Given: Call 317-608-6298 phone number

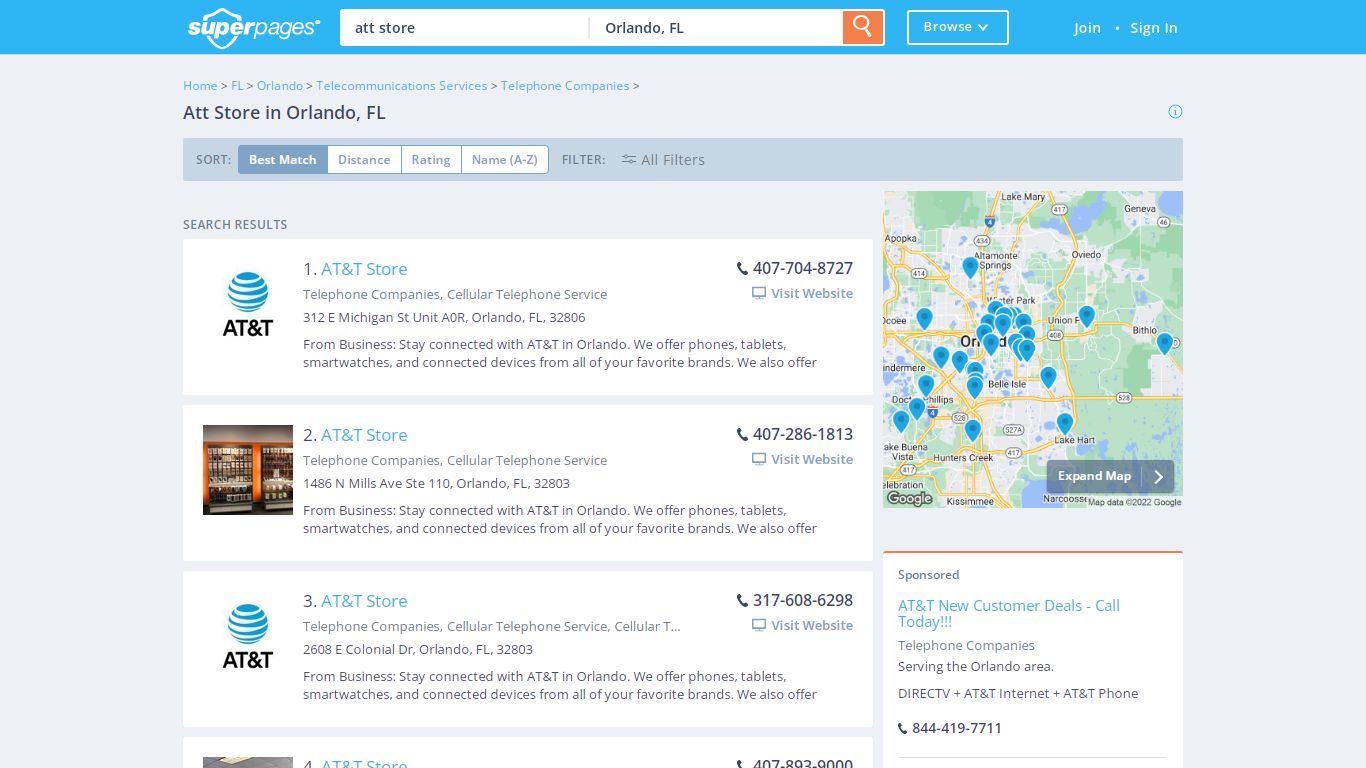Looking at the screenshot, I should pyautogui.click(x=803, y=601).
